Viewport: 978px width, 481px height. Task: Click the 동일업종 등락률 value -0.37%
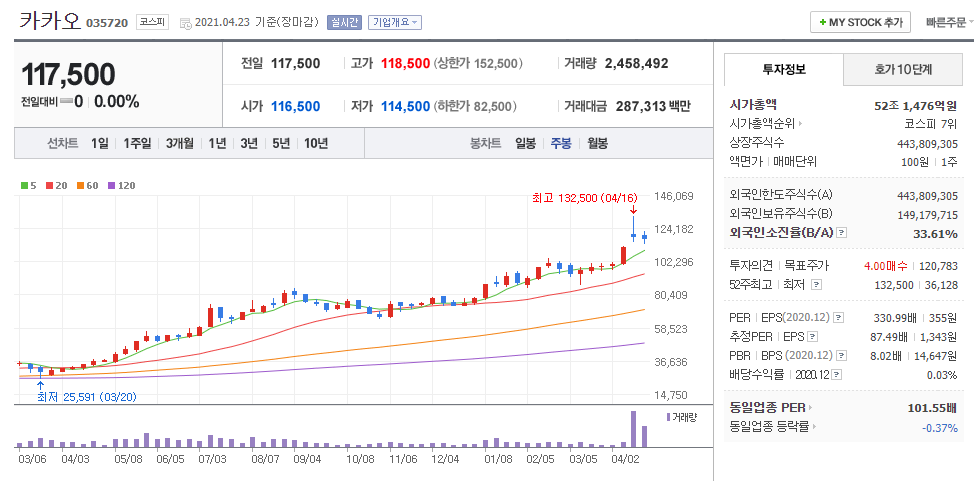click(x=940, y=427)
